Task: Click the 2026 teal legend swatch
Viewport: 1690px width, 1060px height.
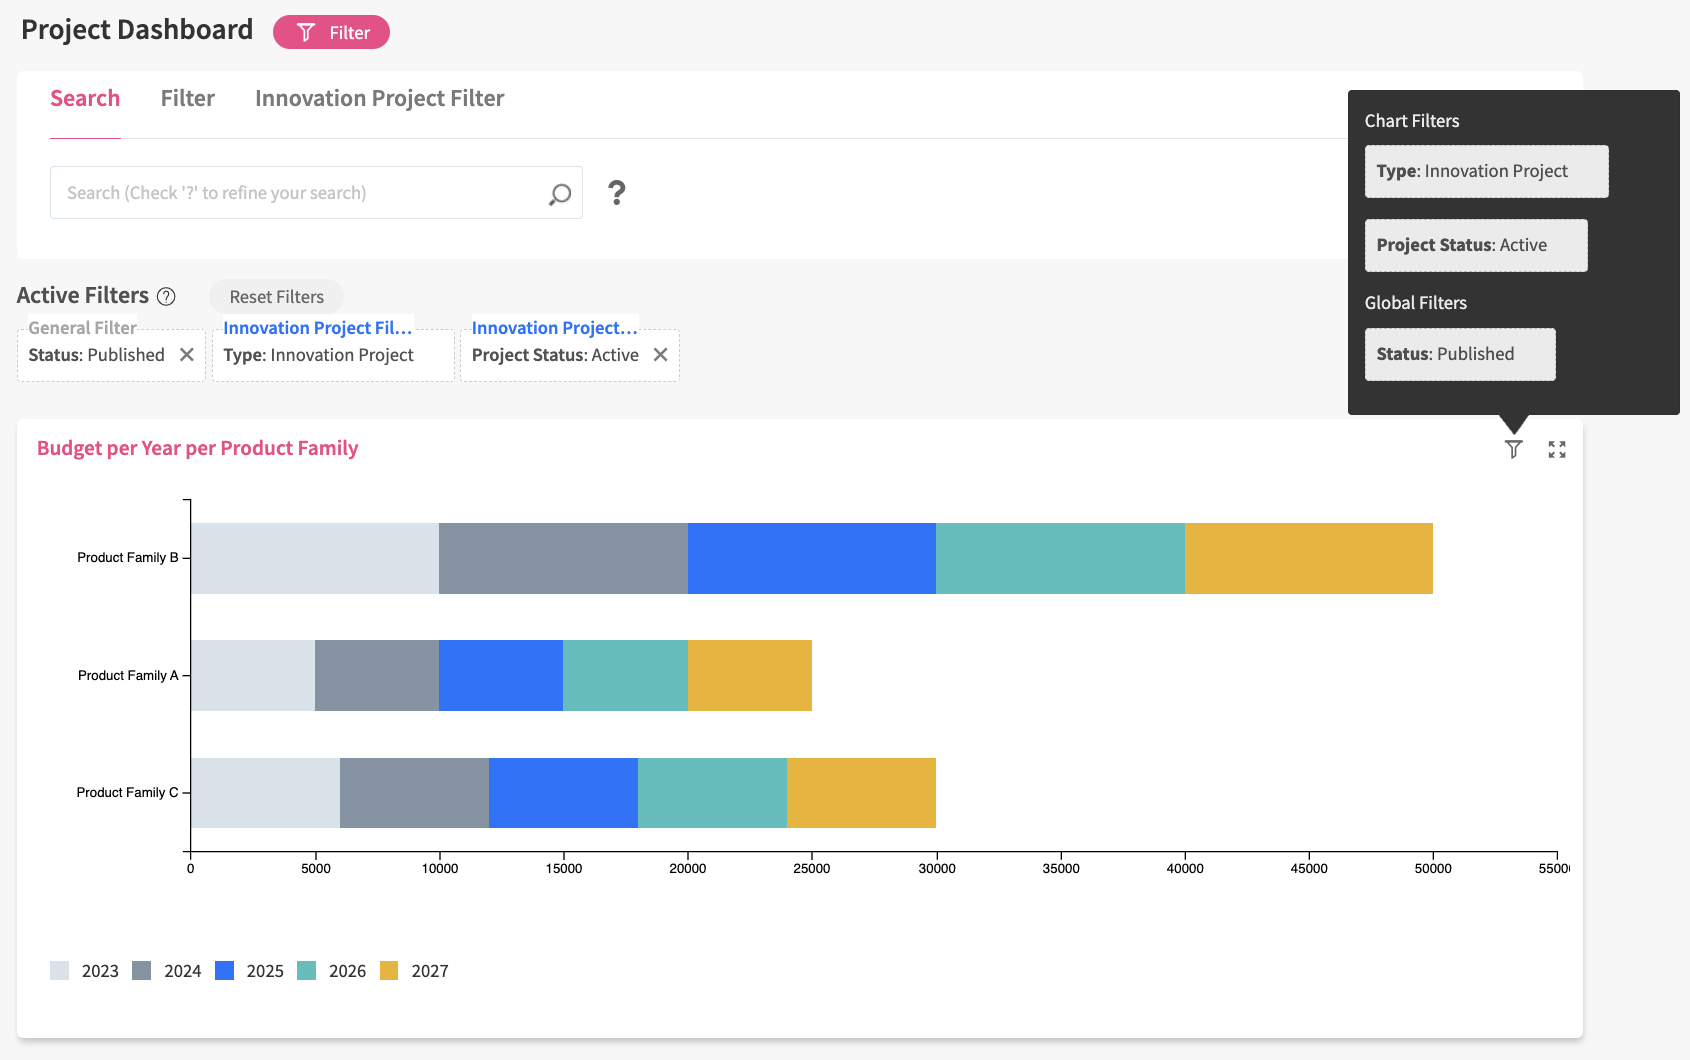Action: pyautogui.click(x=307, y=971)
